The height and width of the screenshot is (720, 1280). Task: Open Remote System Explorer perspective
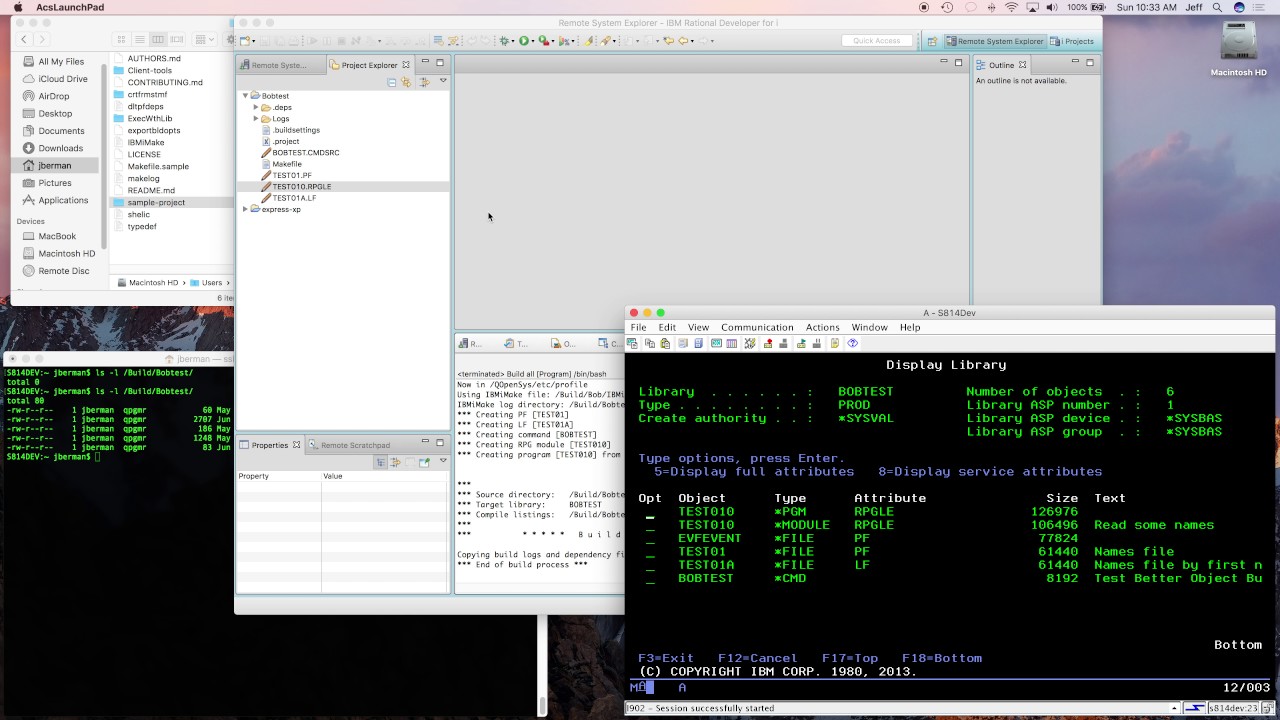(x=994, y=41)
